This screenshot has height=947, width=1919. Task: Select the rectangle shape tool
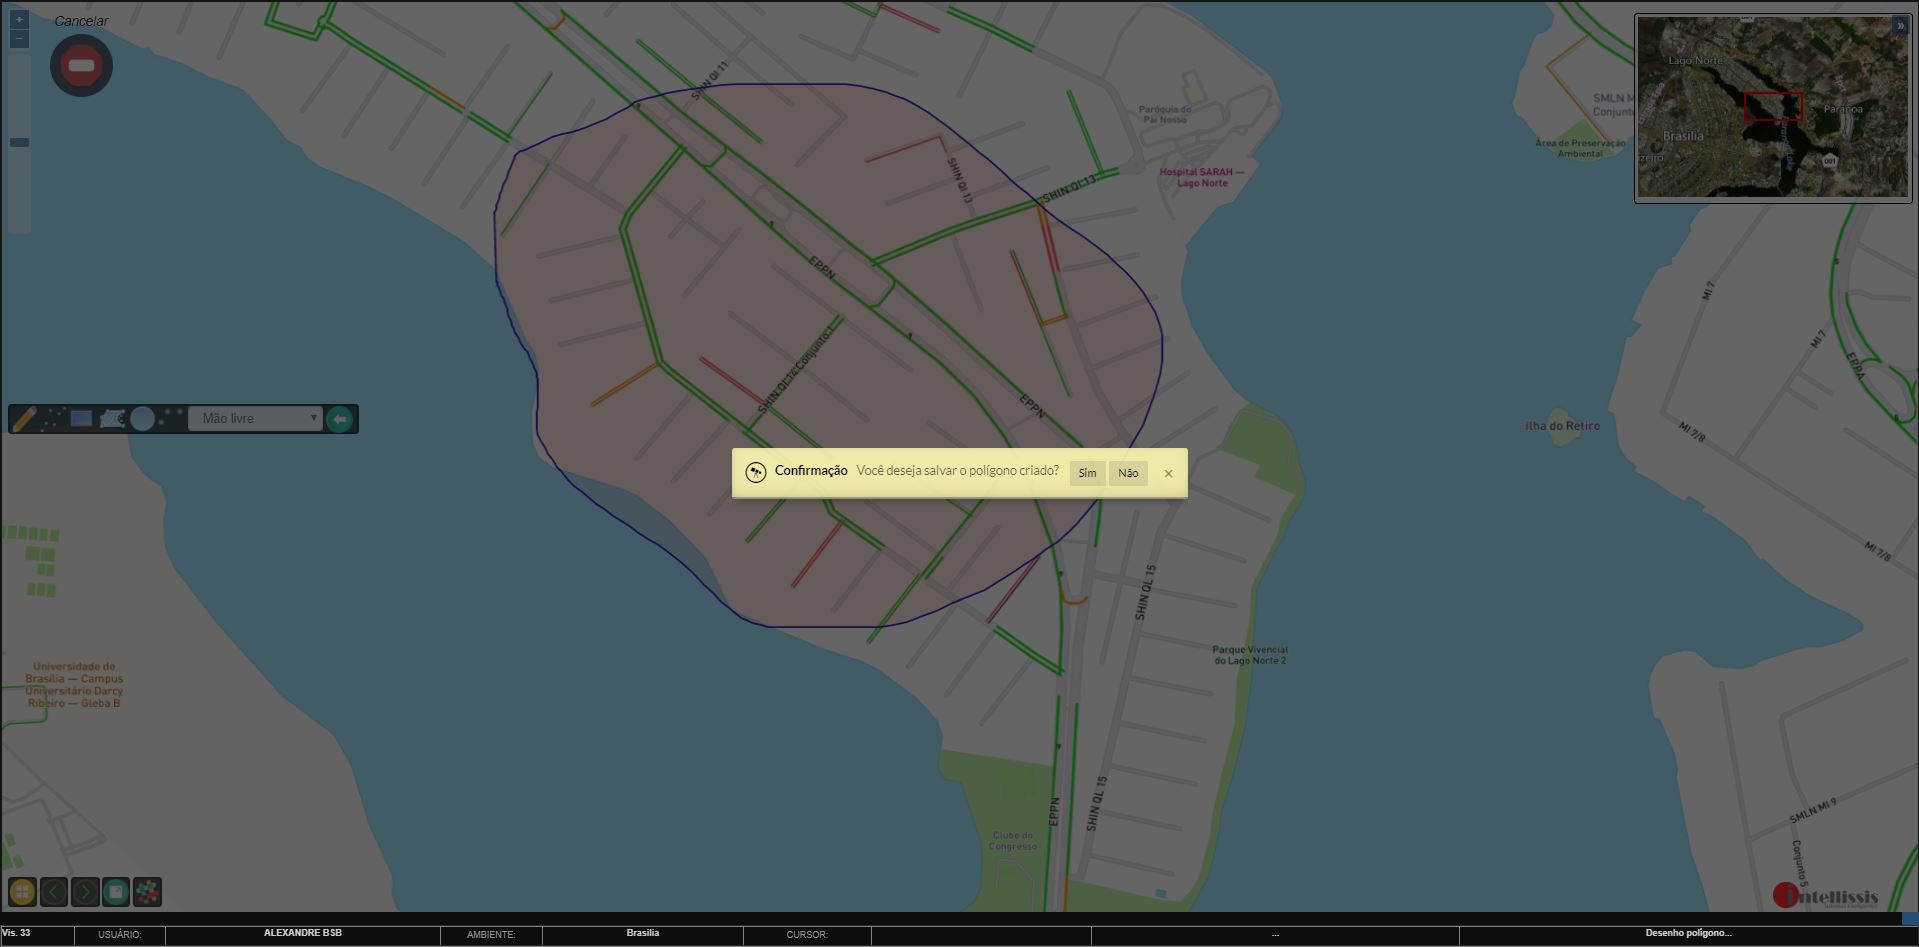tap(82, 418)
